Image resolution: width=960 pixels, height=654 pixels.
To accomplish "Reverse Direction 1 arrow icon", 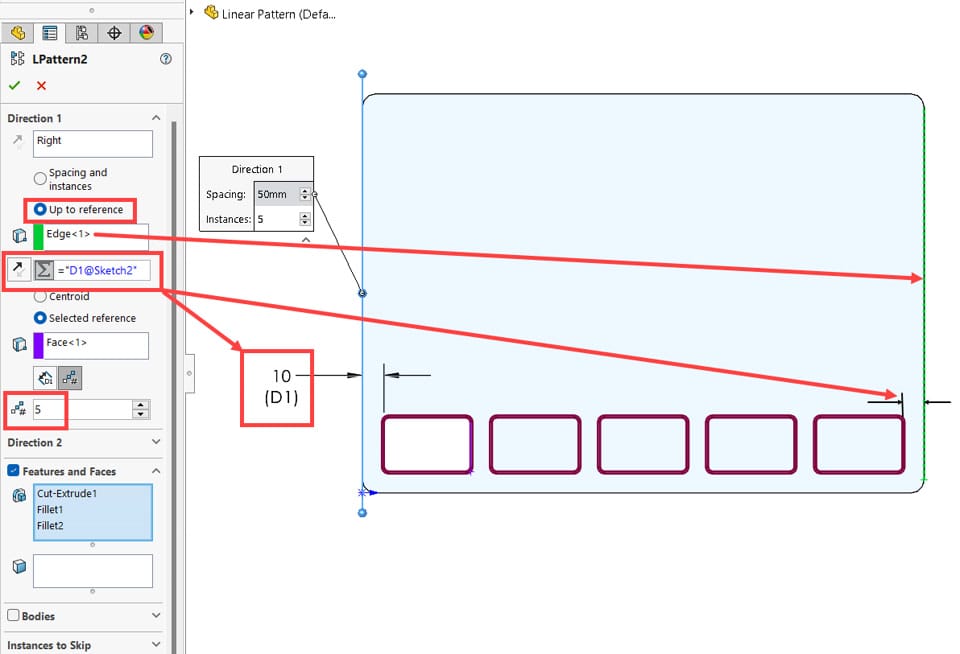I will [x=18, y=141].
